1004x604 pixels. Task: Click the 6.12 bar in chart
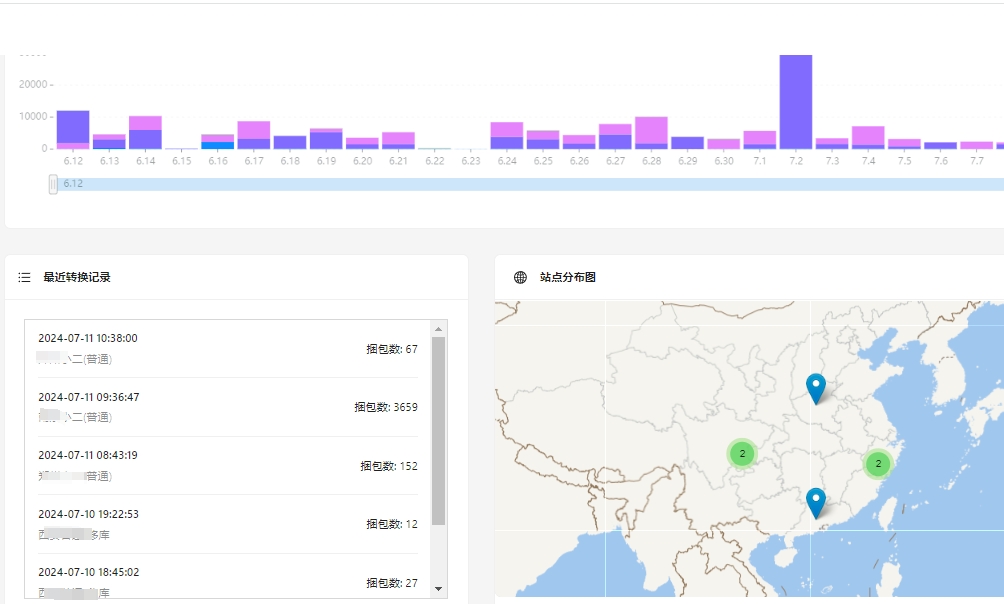coord(73,130)
